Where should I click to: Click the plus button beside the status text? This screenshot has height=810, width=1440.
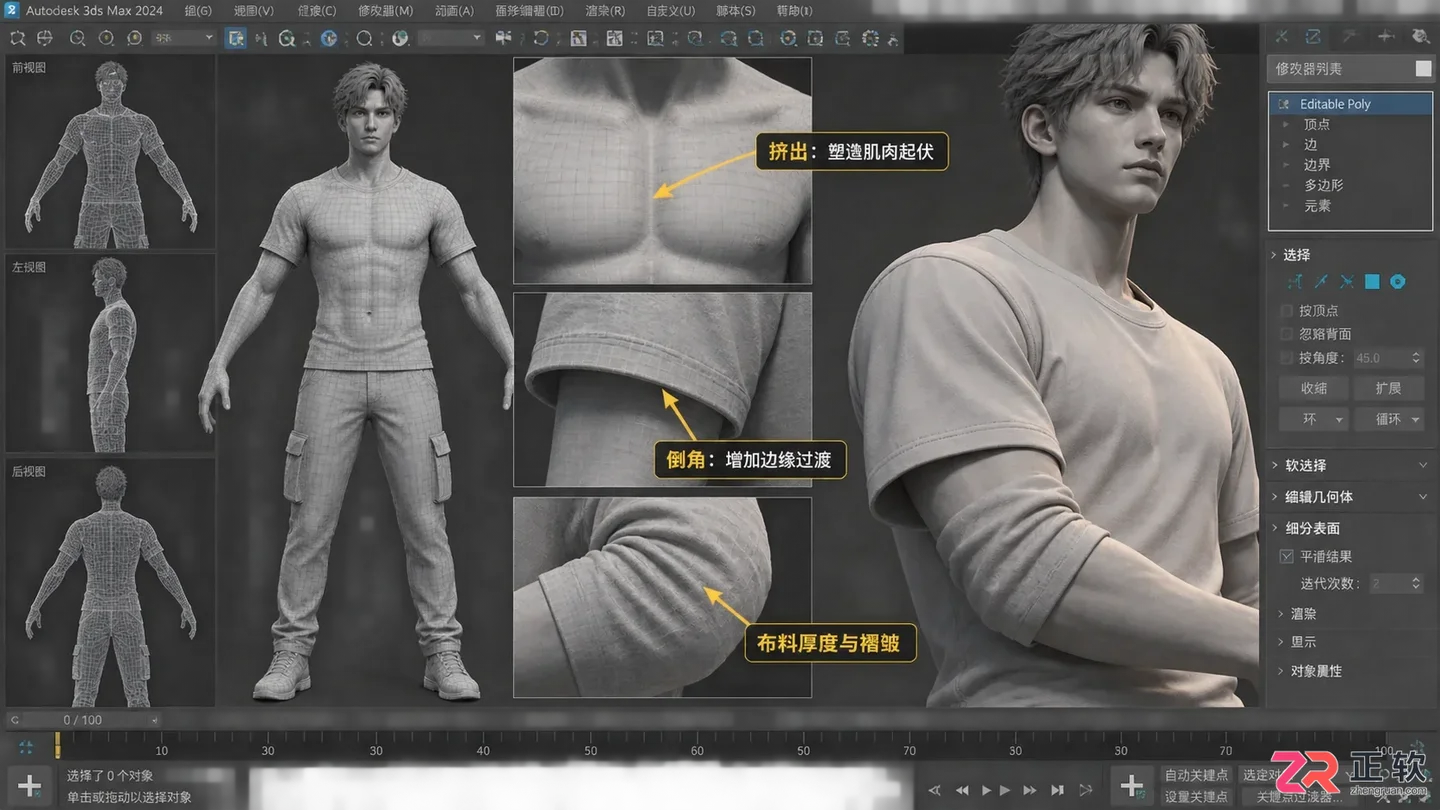tap(30, 786)
